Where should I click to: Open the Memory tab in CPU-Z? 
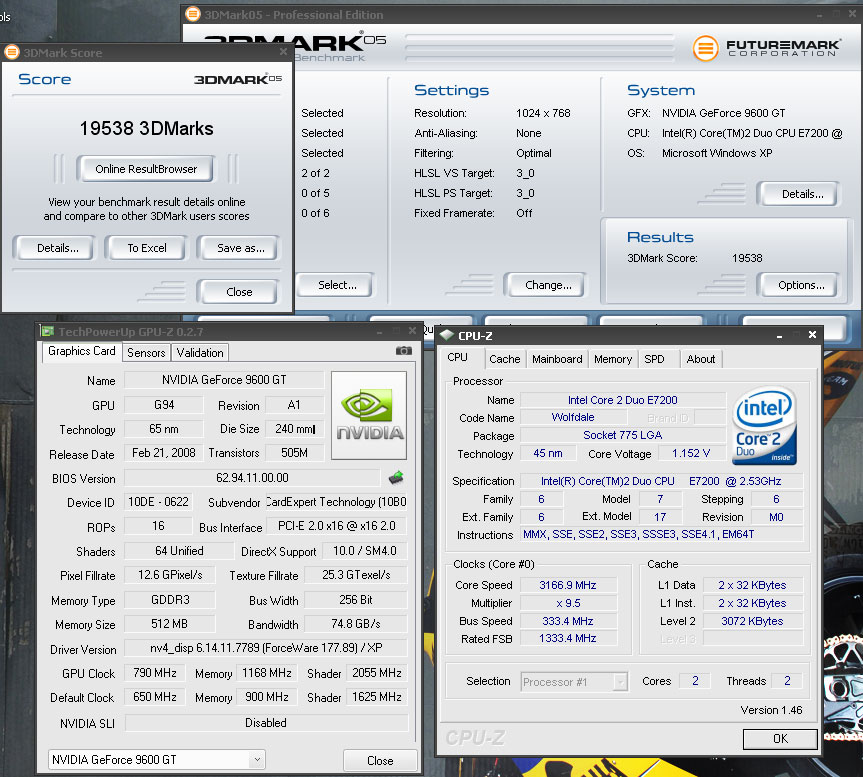(613, 359)
